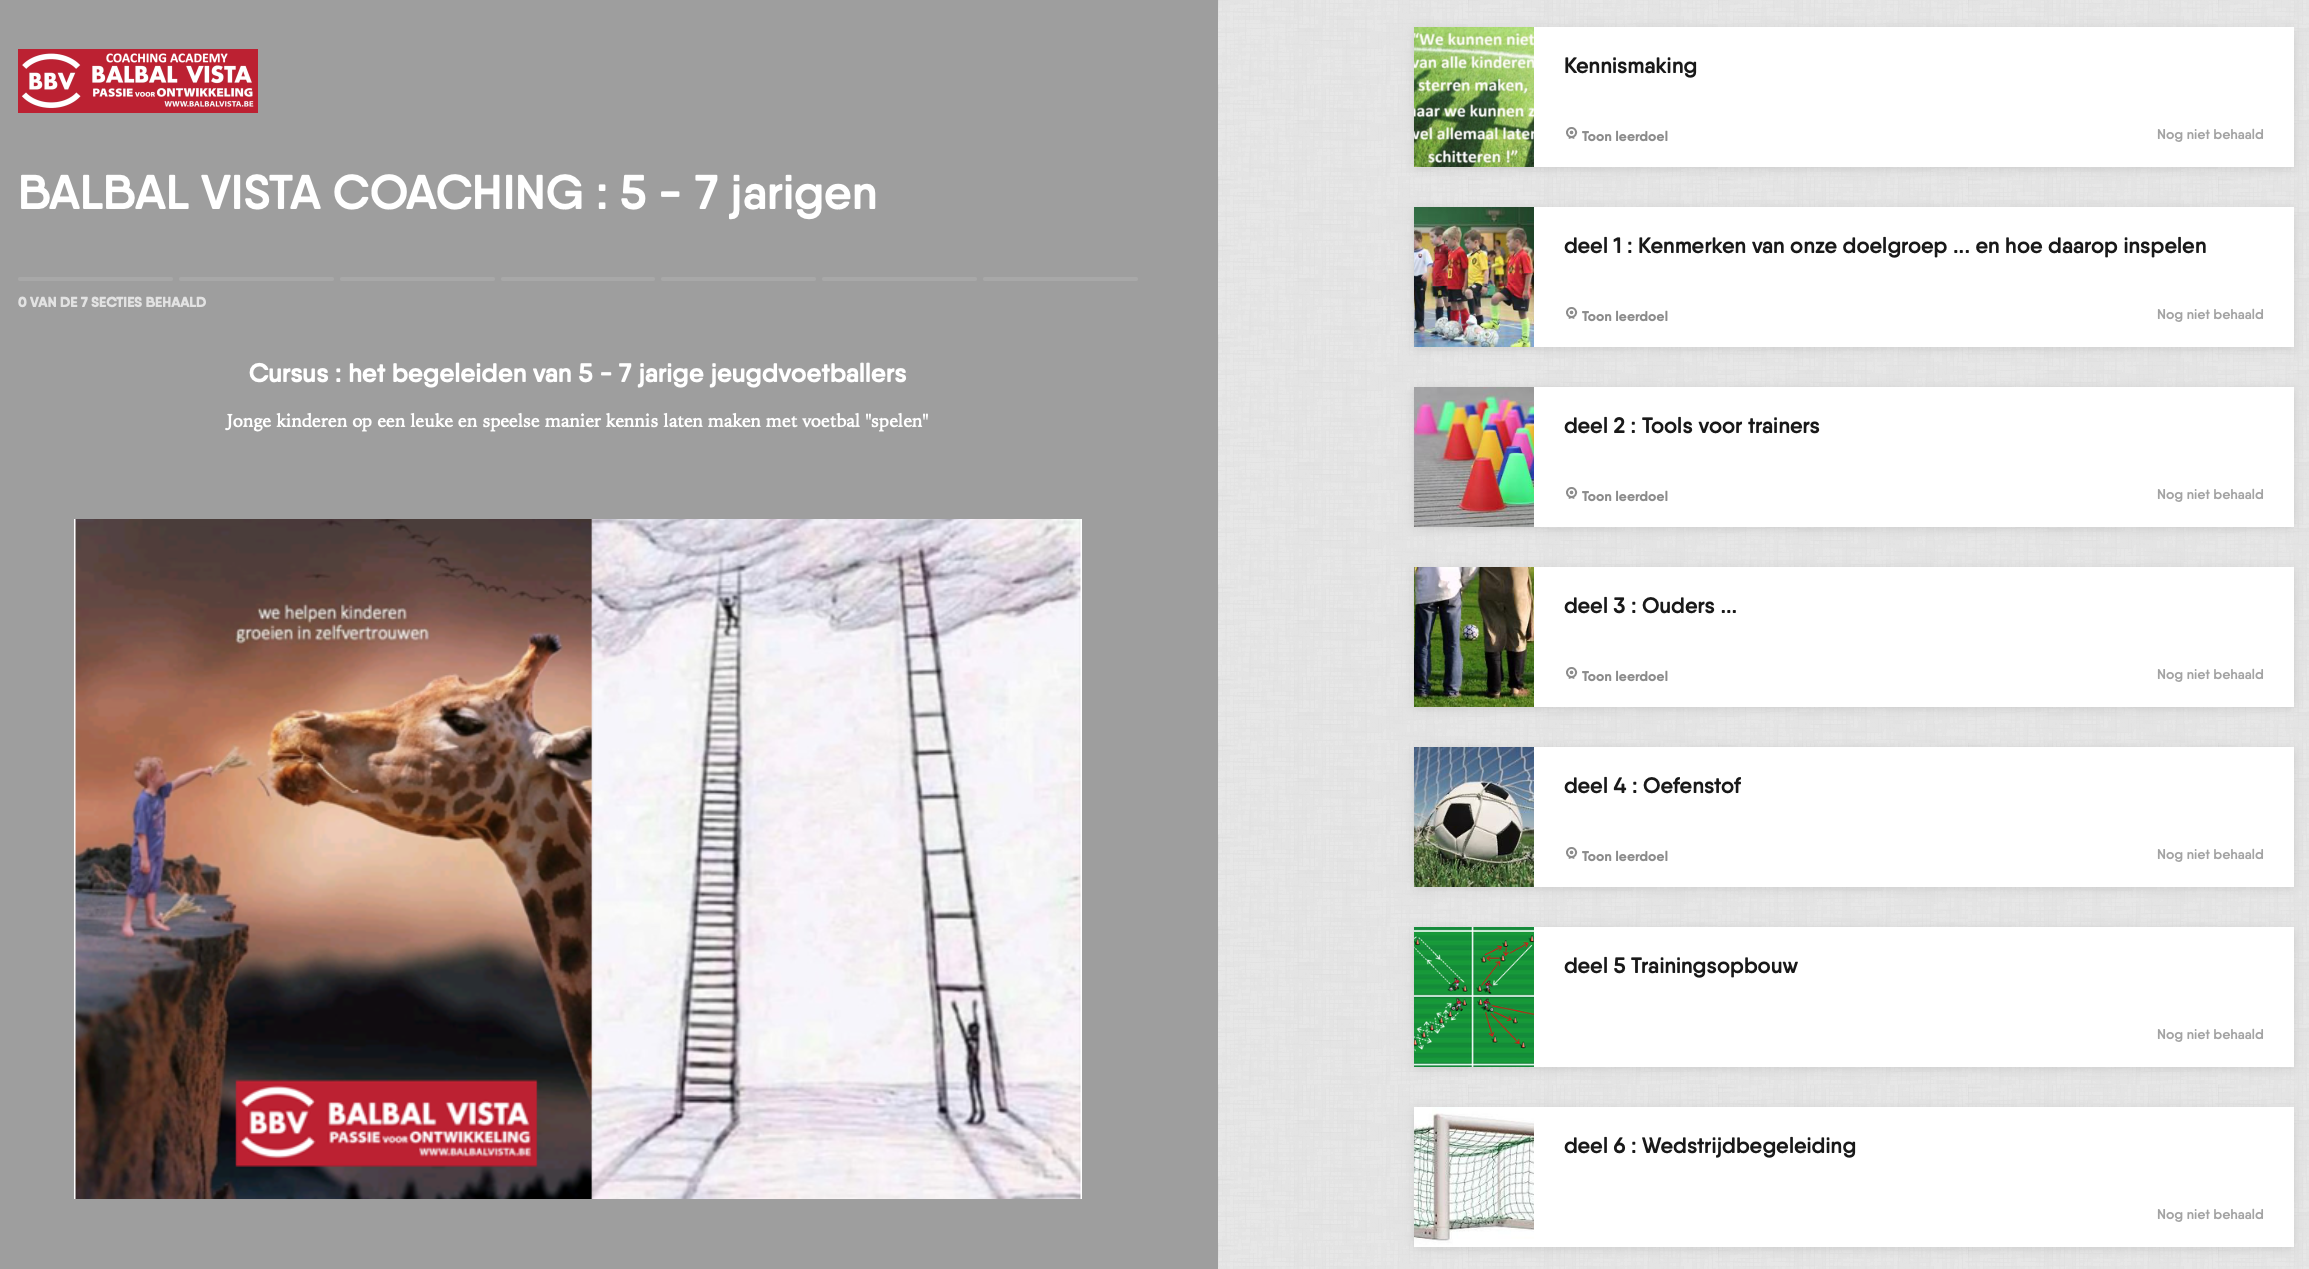2309x1269 pixels.
Task: Click the soccer ball in net thumbnail
Action: click(x=1473, y=817)
